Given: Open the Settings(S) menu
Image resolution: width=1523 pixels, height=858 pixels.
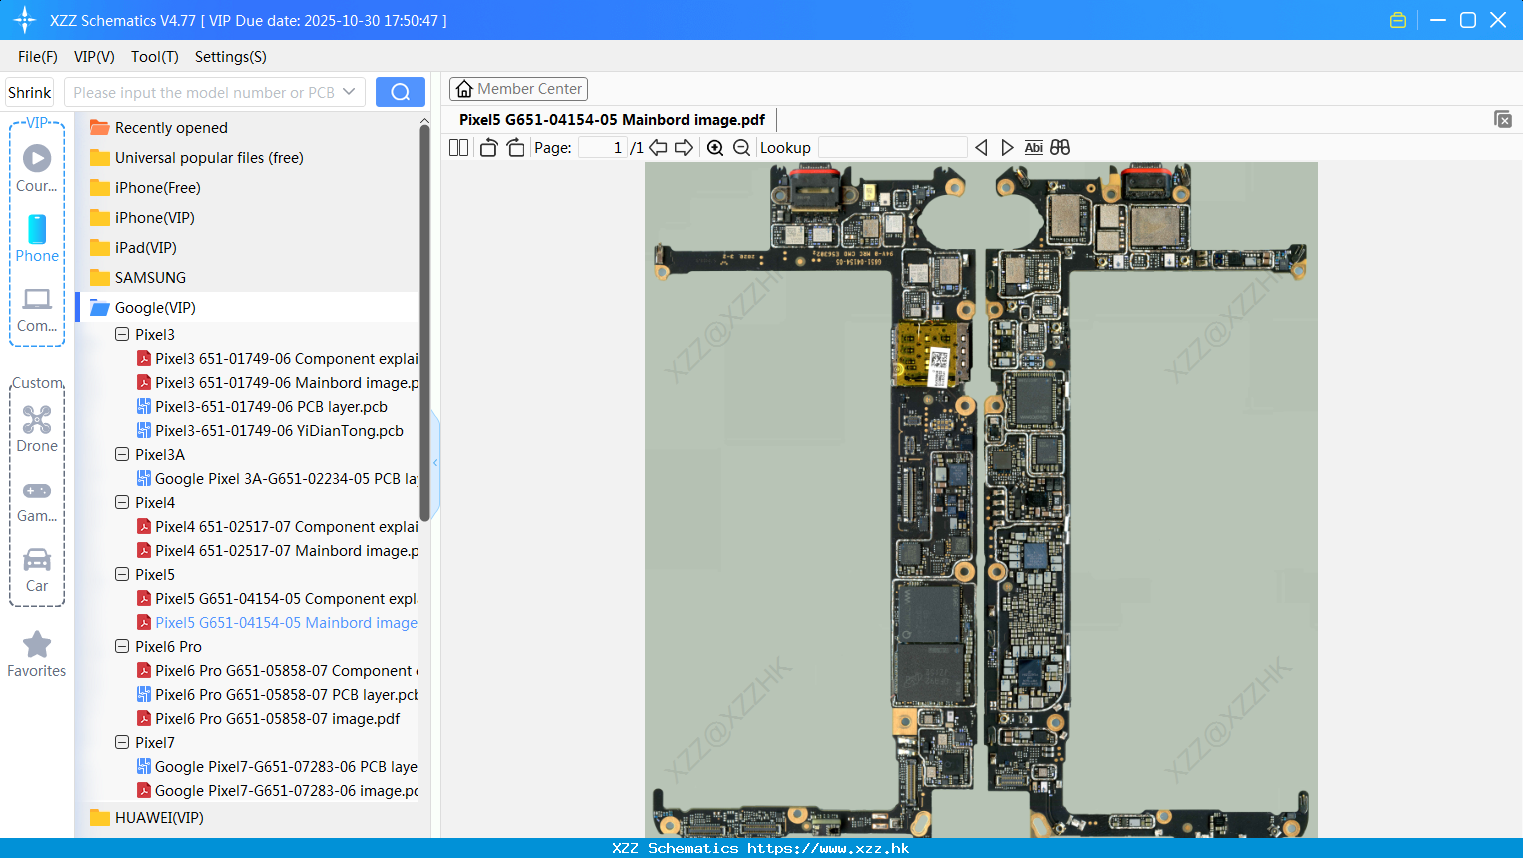Looking at the screenshot, I should [231, 57].
